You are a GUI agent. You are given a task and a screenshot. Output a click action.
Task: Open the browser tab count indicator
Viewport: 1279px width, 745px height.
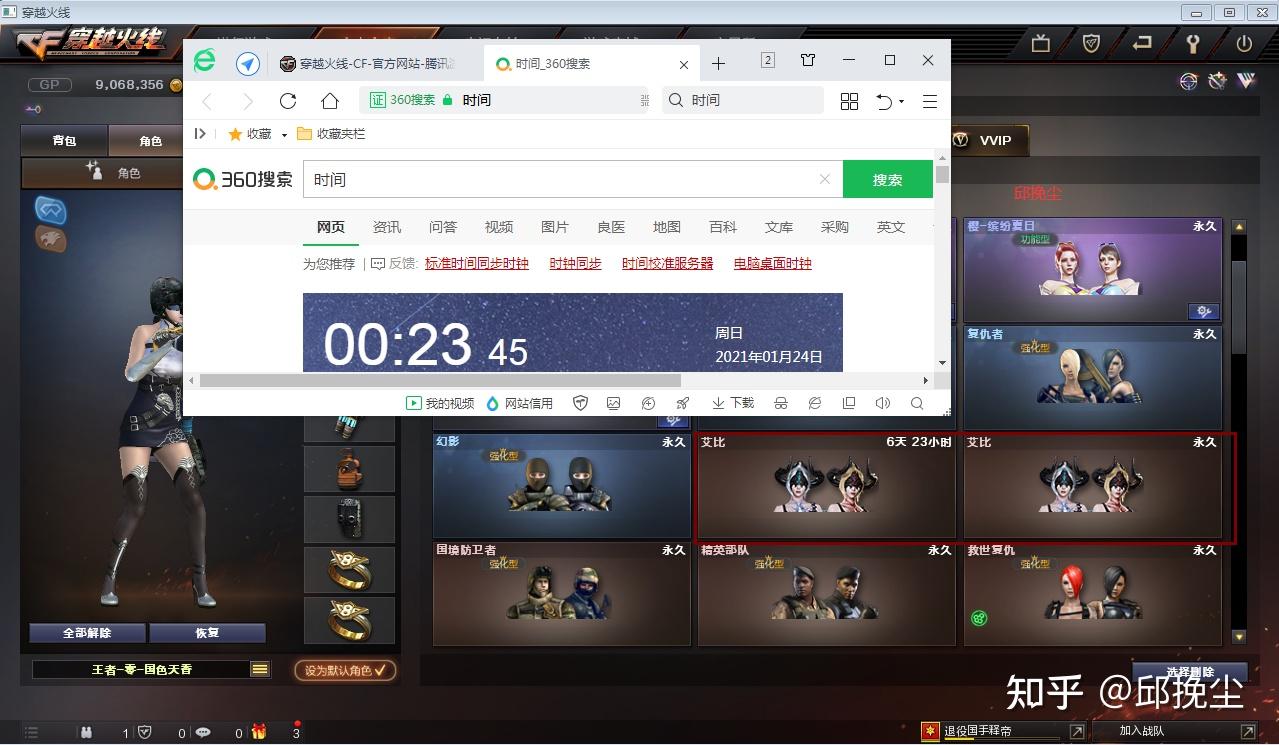click(x=768, y=60)
